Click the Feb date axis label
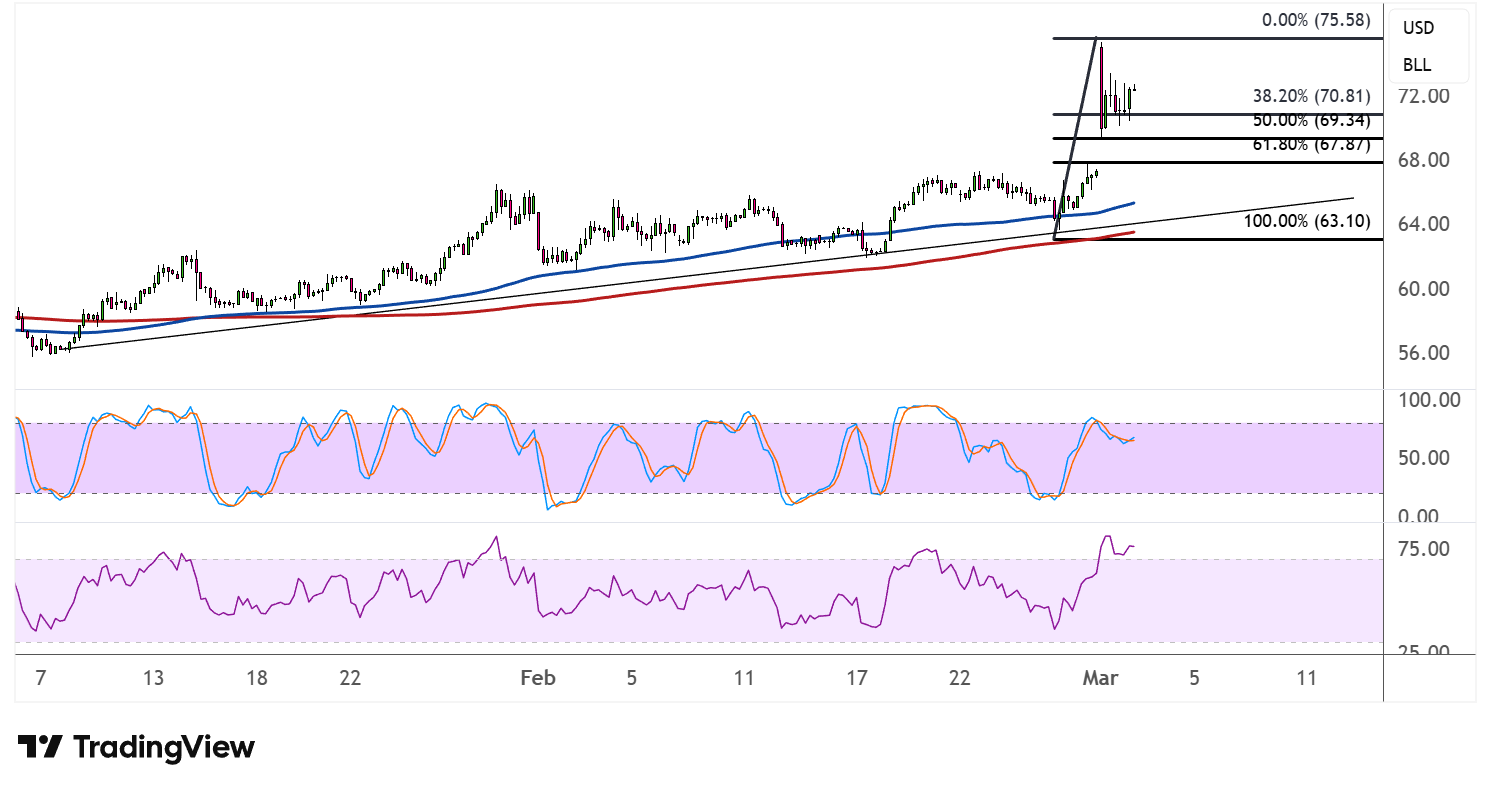The height and width of the screenshot is (792, 1491). pyautogui.click(x=537, y=678)
